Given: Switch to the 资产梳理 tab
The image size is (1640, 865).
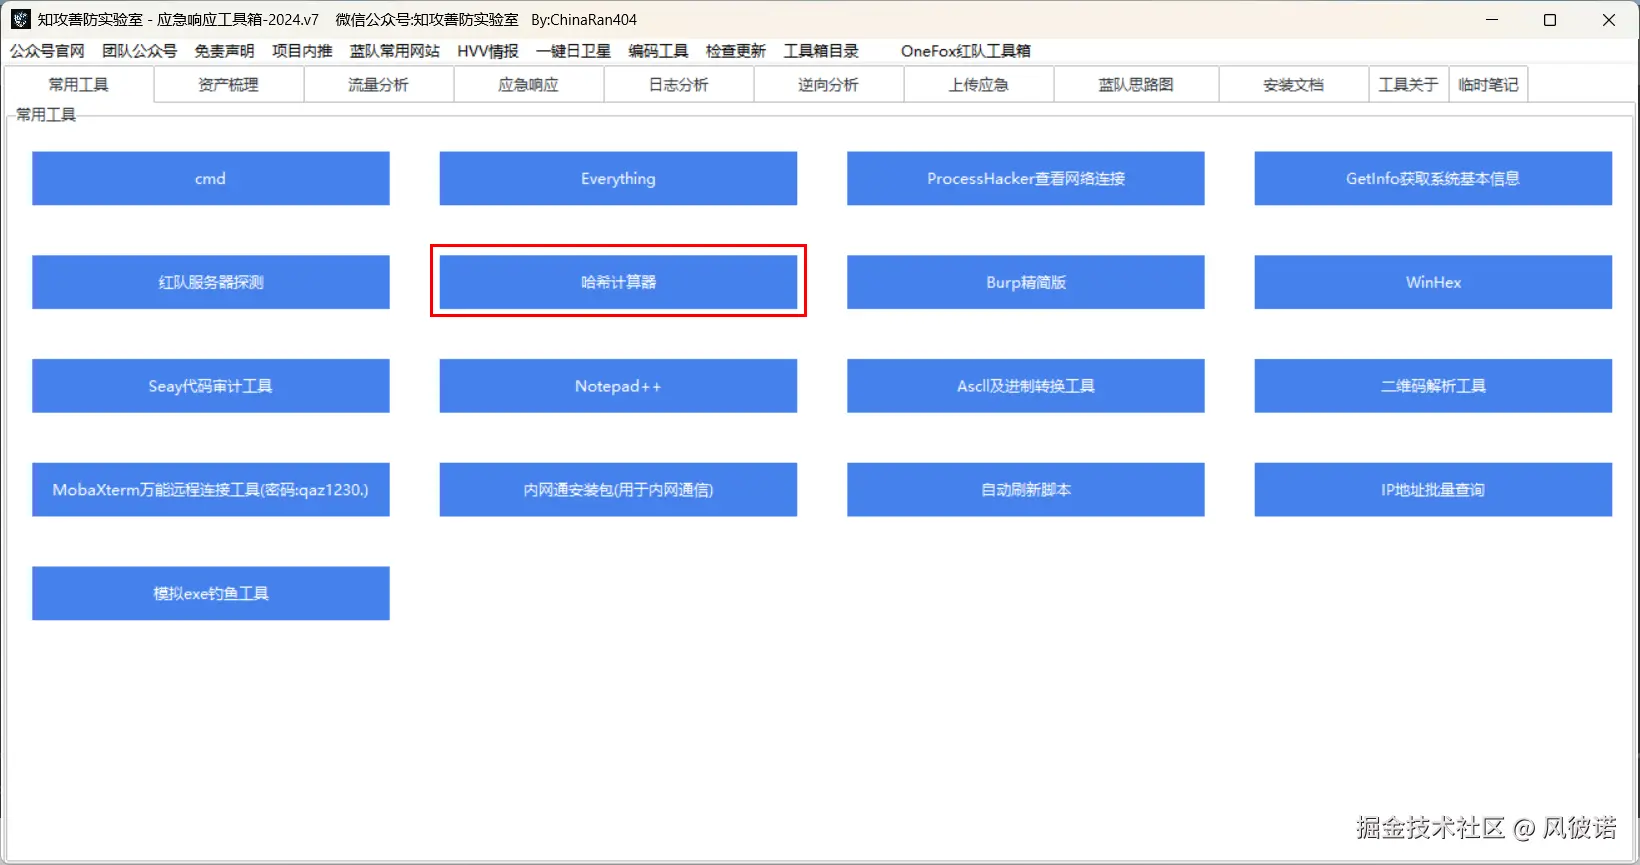Looking at the screenshot, I should 229,85.
